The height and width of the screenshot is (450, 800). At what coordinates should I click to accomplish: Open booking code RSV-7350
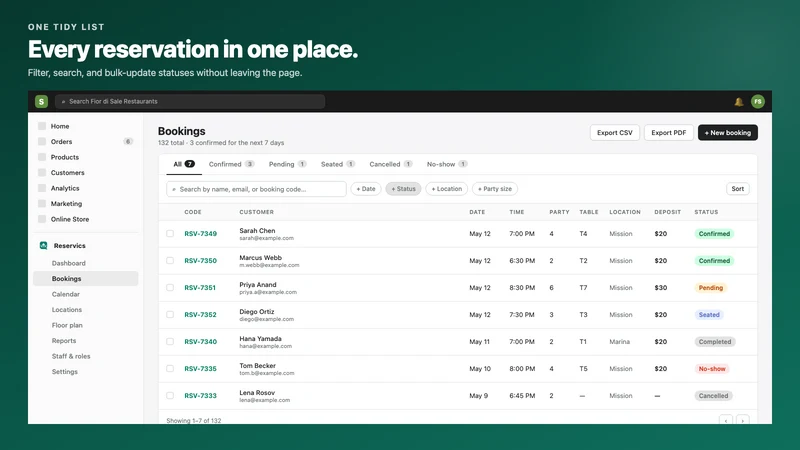point(201,261)
